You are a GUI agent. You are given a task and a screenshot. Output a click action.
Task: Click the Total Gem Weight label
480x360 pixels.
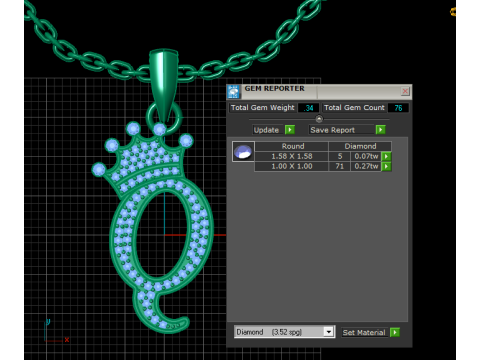263,108
